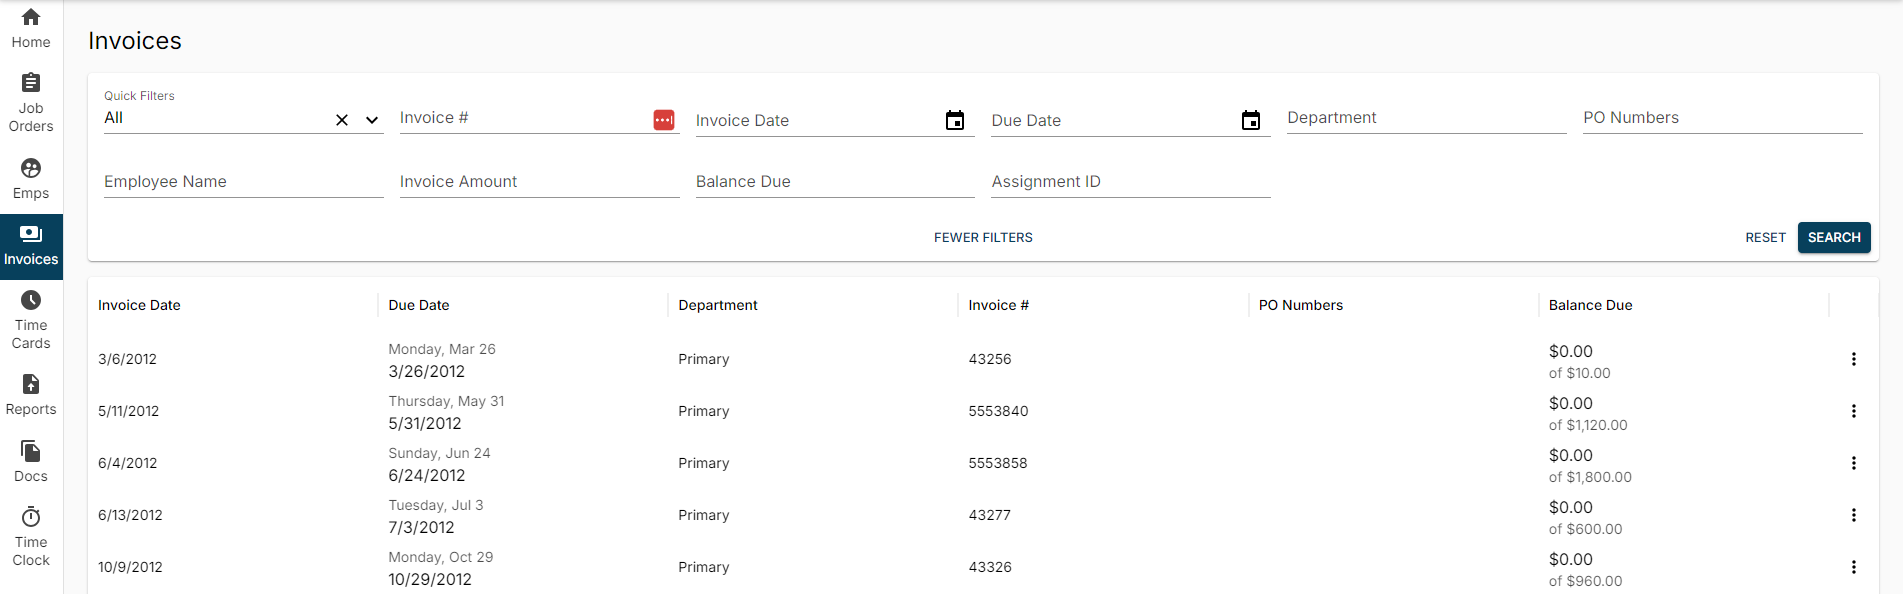Focus the Employee Name input field
This screenshot has width=1903, height=594.
[x=243, y=182]
